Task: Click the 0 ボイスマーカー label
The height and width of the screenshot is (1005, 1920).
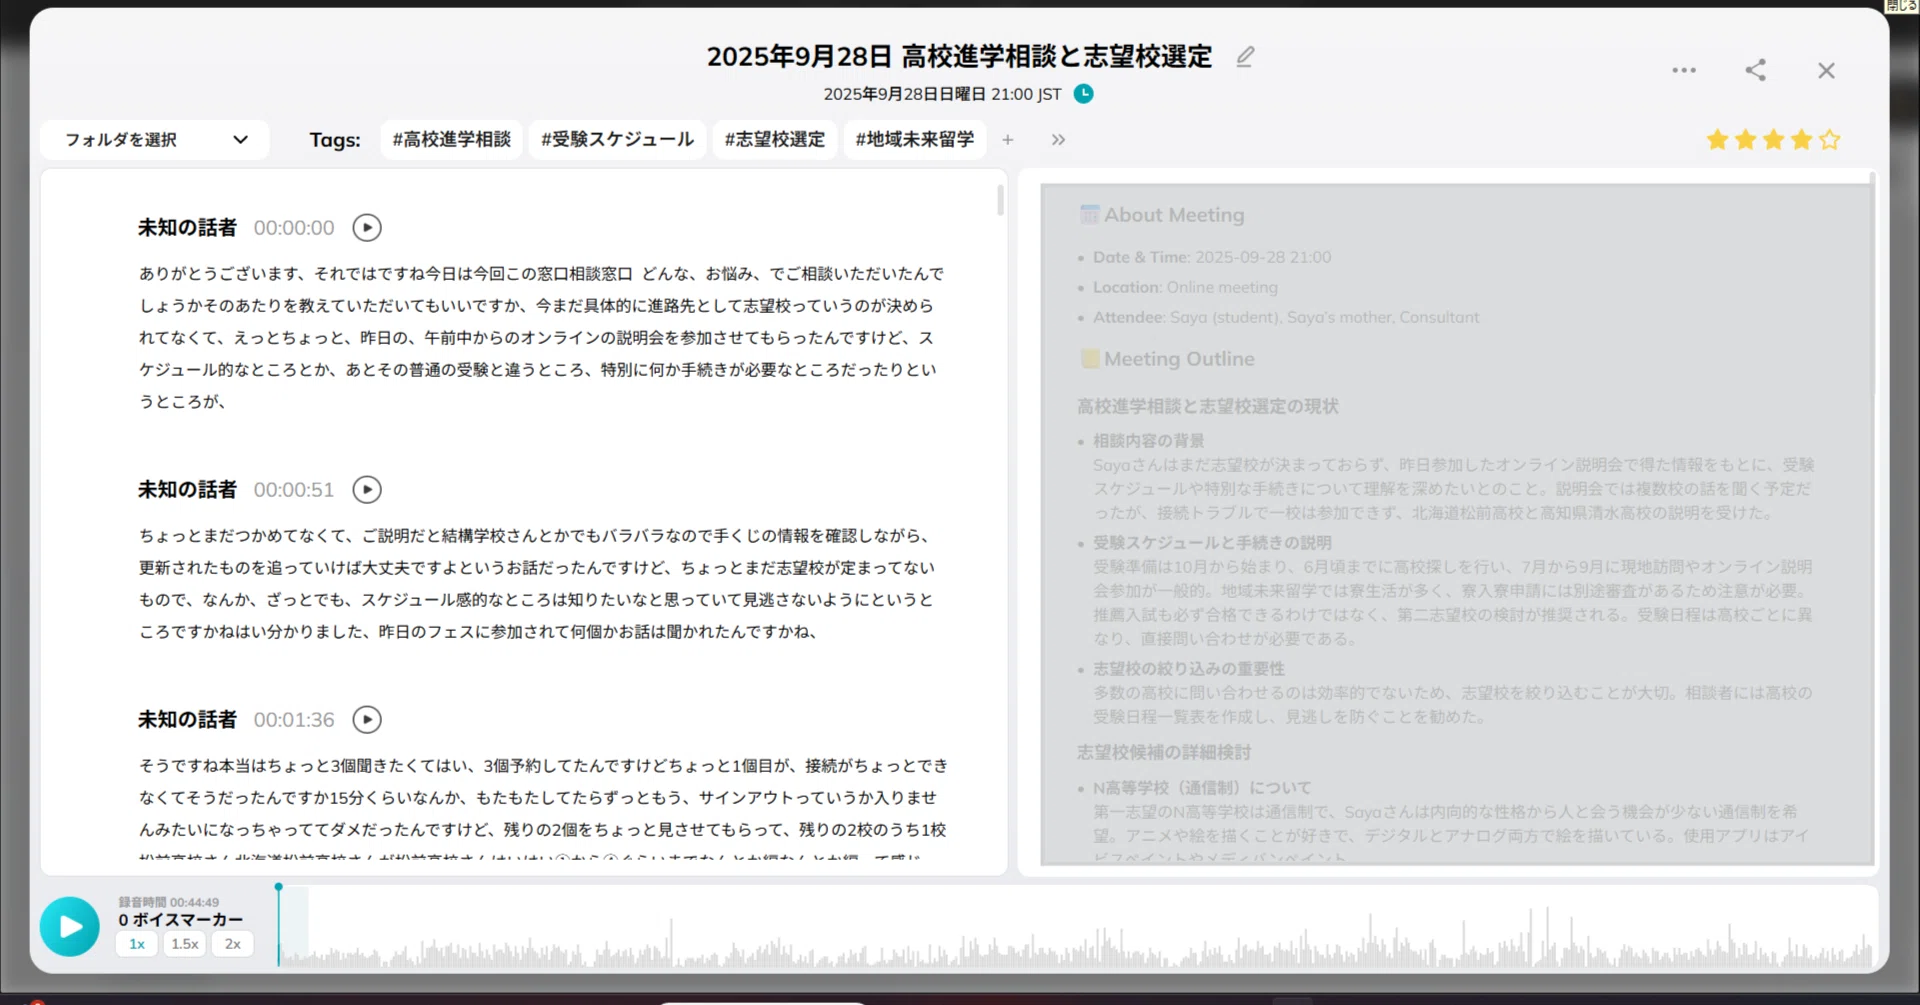Action: (x=181, y=920)
